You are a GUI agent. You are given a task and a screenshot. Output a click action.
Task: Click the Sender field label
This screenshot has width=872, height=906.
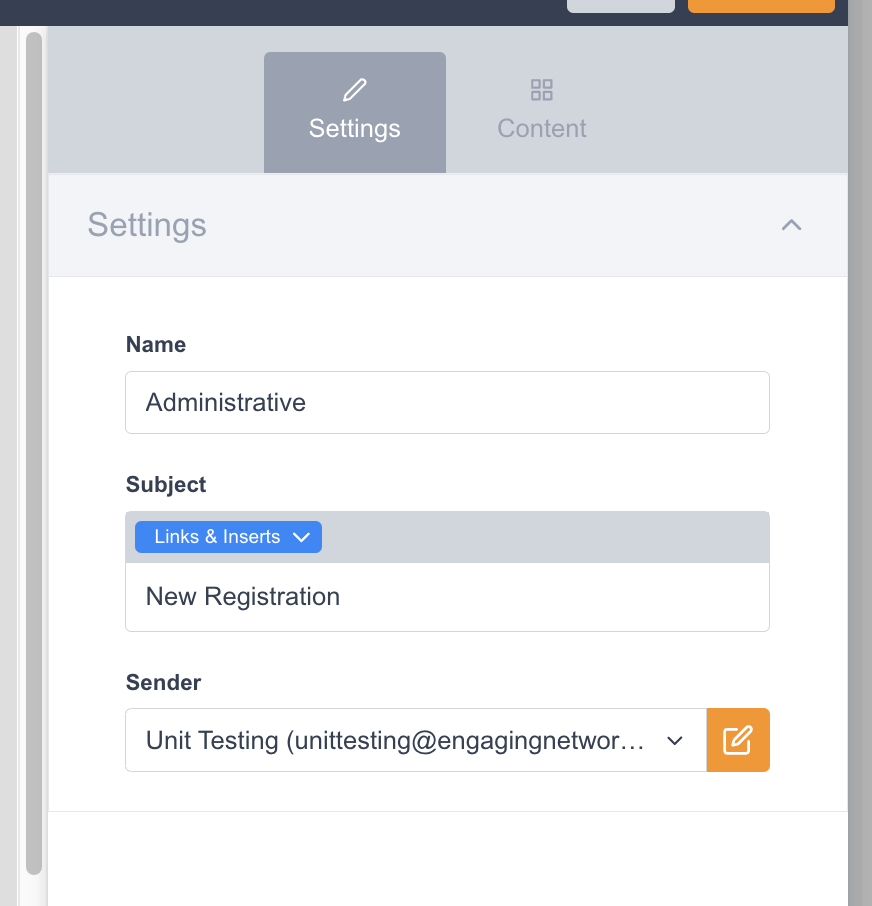click(163, 683)
